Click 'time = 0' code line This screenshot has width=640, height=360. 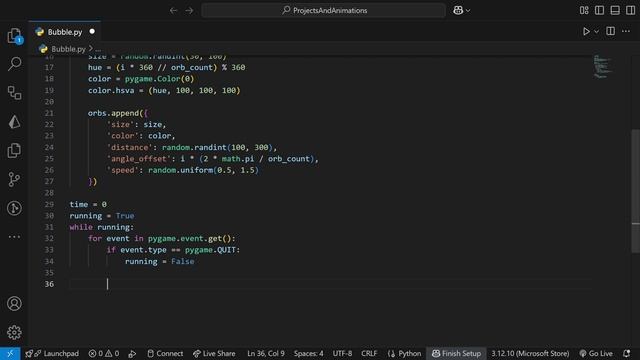(x=88, y=204)
